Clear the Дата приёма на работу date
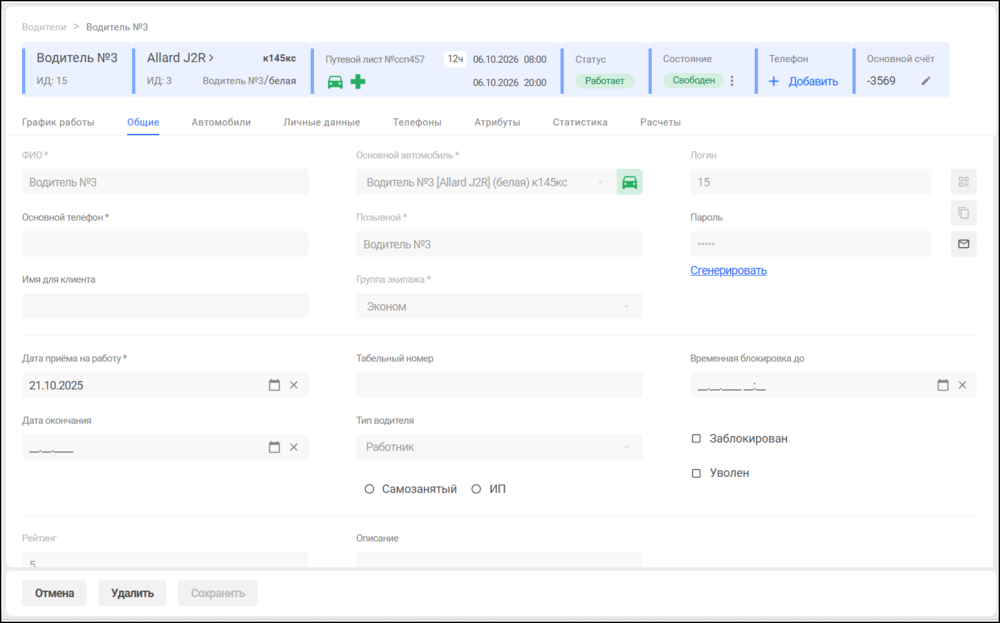 [294, 385]
